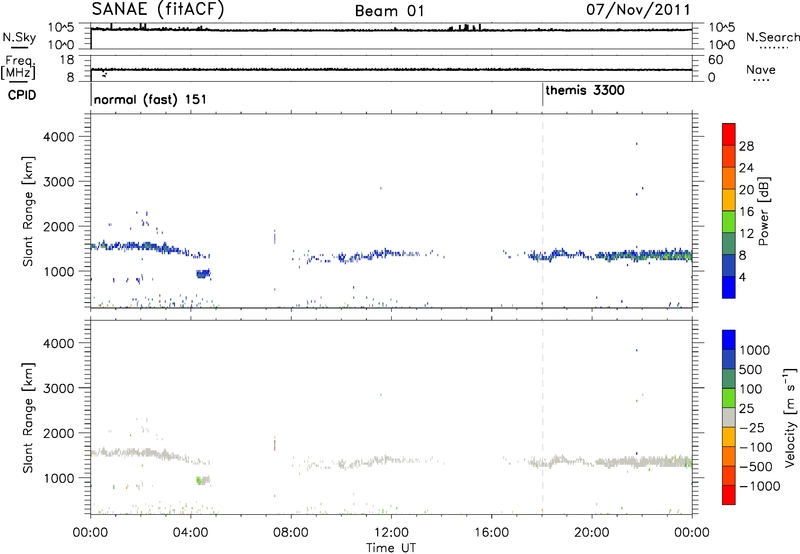This screenshot has height=554, width=800.
Task: Click the Nave legend label
Action: coord(761,70)
